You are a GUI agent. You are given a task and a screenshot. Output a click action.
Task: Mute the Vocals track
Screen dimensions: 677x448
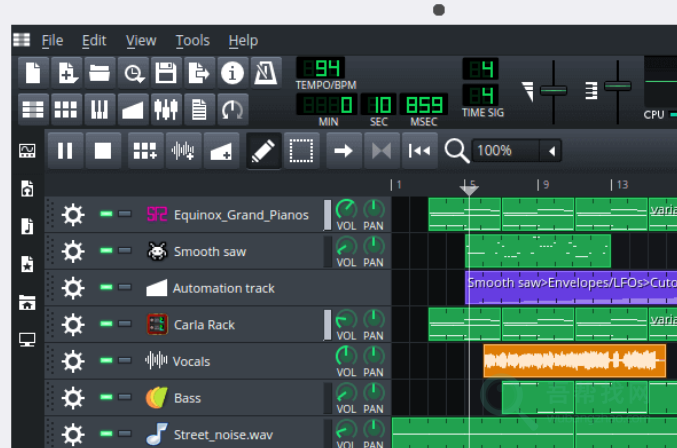pyautogui.click(x=106, y=361)
